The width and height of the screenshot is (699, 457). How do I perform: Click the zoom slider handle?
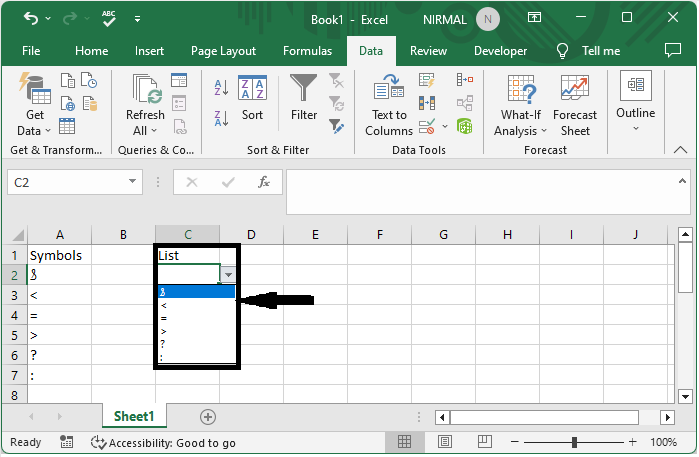point(575,442)
